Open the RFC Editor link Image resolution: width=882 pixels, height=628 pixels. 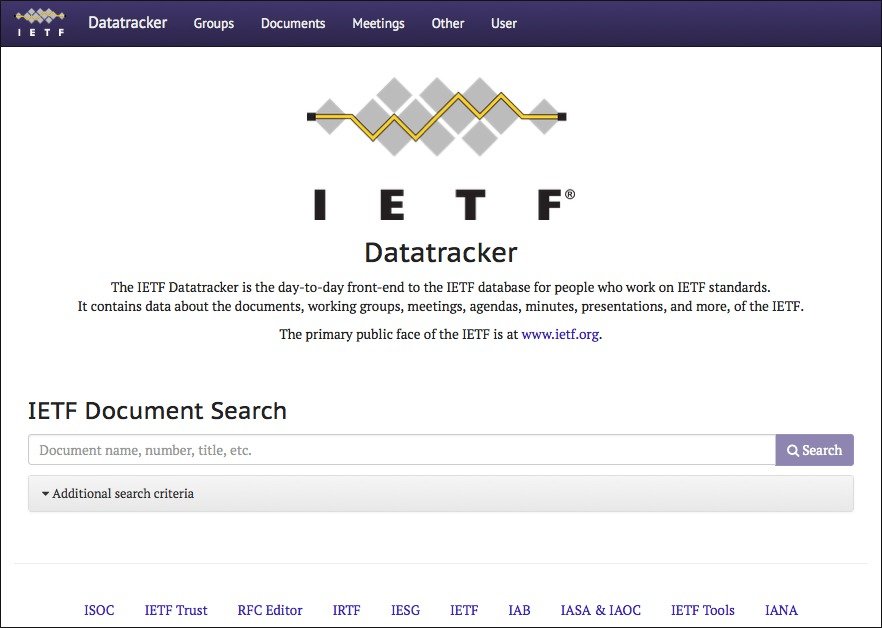(x=269, y=610)
